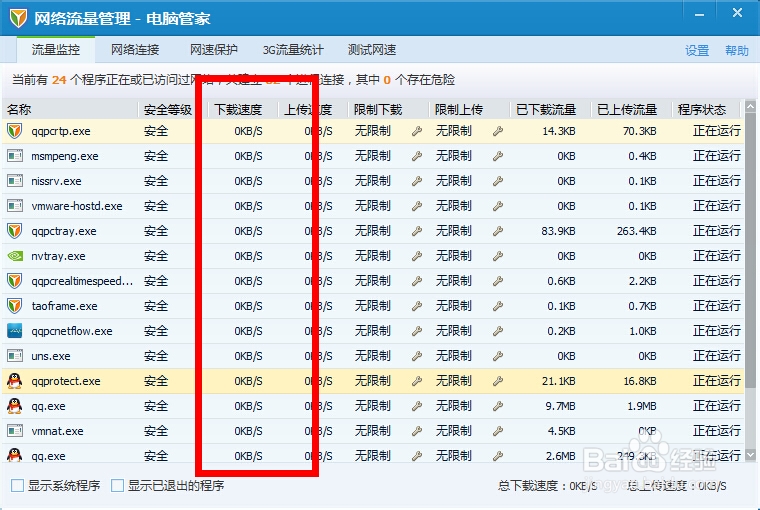This screenshot has width=760, height=510.
Task: Select the qqprotect.exe row name
Action: pyautogui.click(x=65, y=381)
